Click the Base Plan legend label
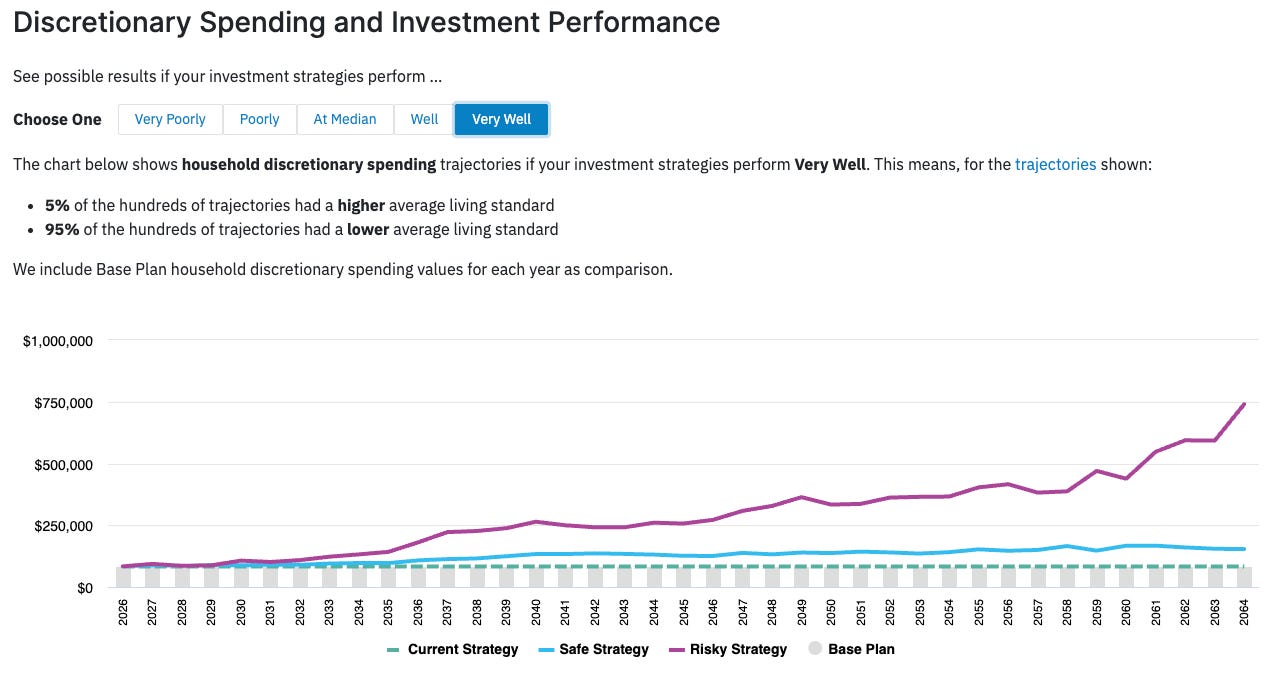Viewport: 1284px width, 692px height. click(x=861, y=650)
